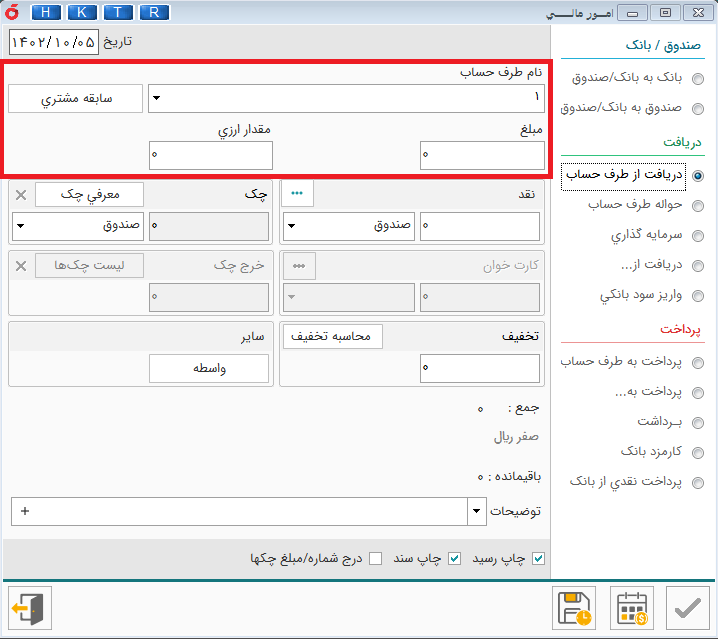Click the exit door icon

click(x=29, y=607)
